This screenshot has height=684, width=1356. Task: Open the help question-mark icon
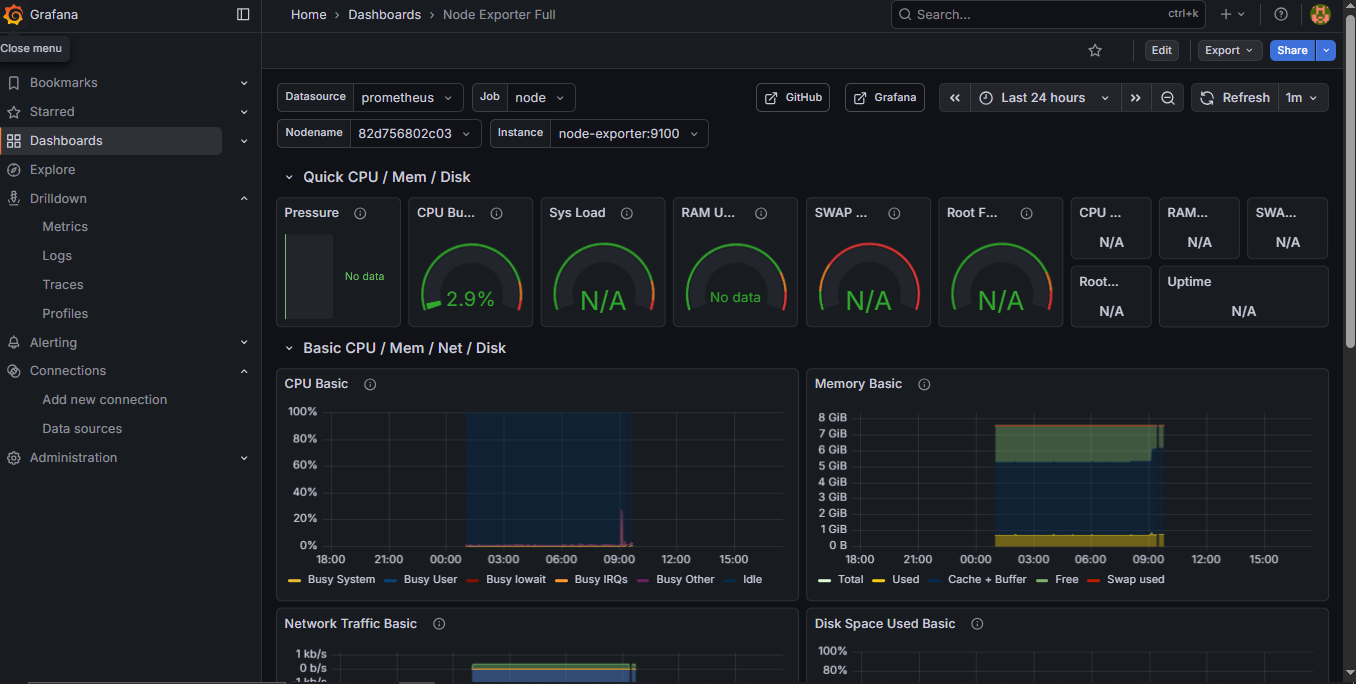1281,14
